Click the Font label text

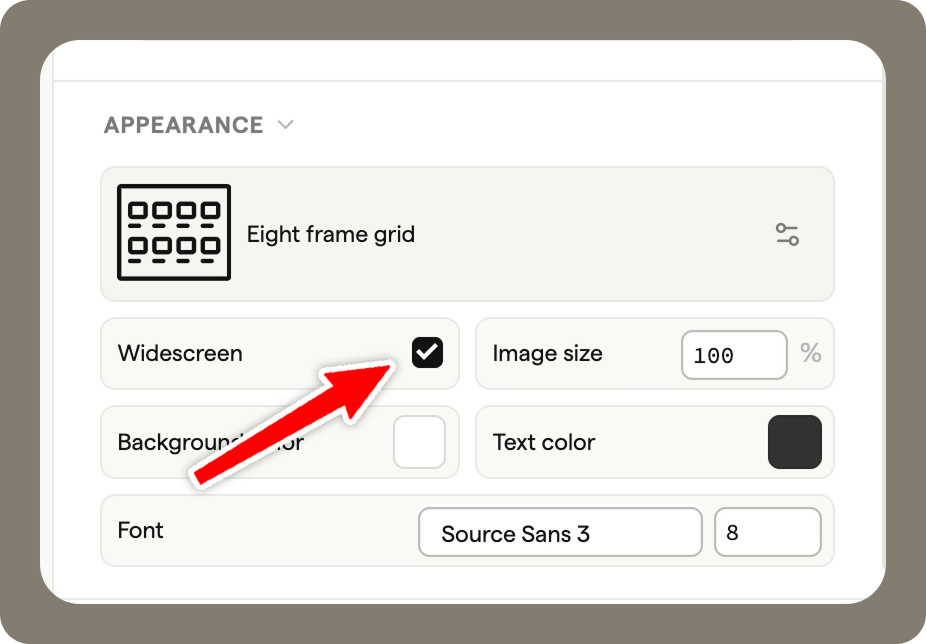click(x=141, y=530)
